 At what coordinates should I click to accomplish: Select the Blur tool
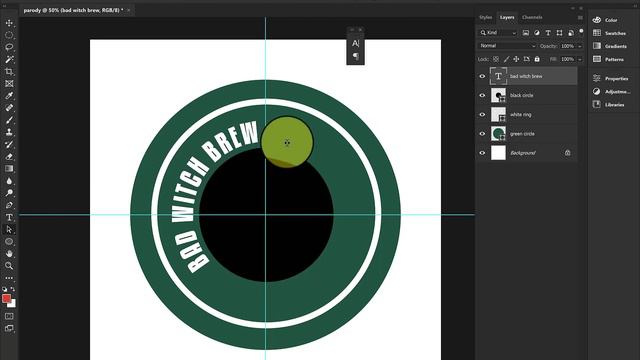[x=9, y=181]
